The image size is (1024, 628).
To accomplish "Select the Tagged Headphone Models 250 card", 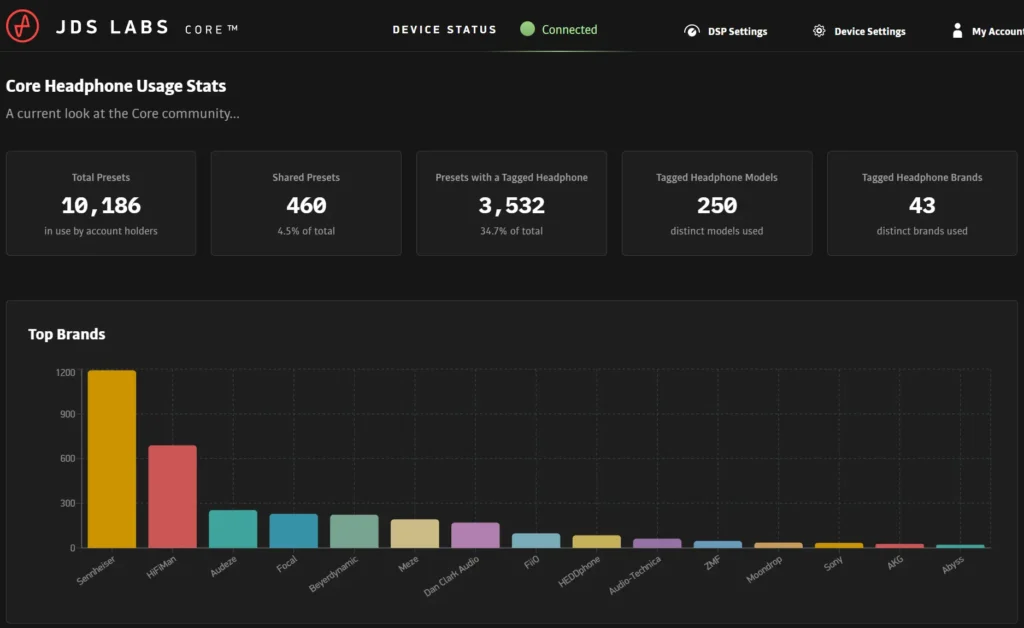I will 717,203.
